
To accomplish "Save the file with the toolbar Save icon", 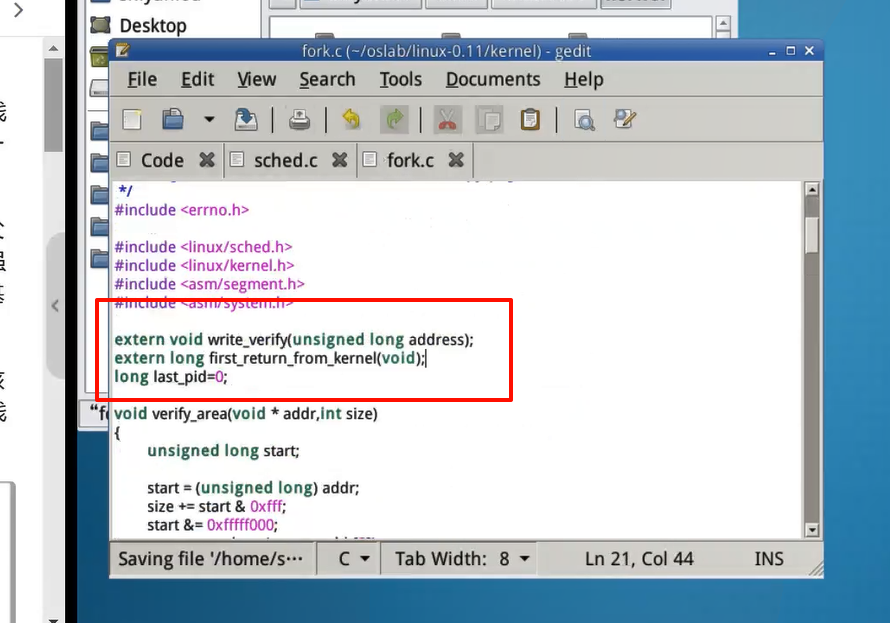I will point(246,120).
